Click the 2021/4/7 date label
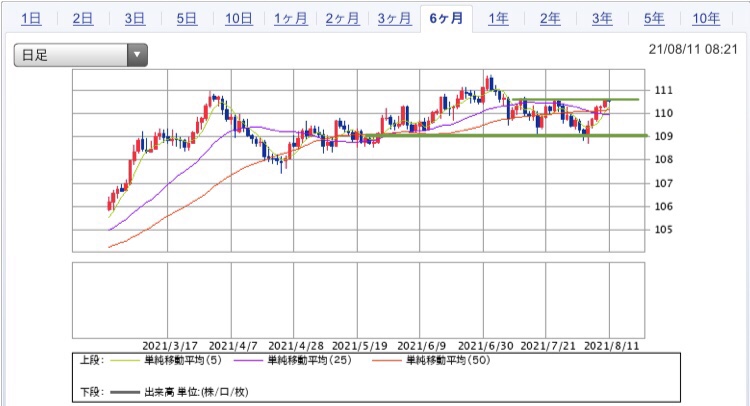750x406 pixels. click(233, 346)
